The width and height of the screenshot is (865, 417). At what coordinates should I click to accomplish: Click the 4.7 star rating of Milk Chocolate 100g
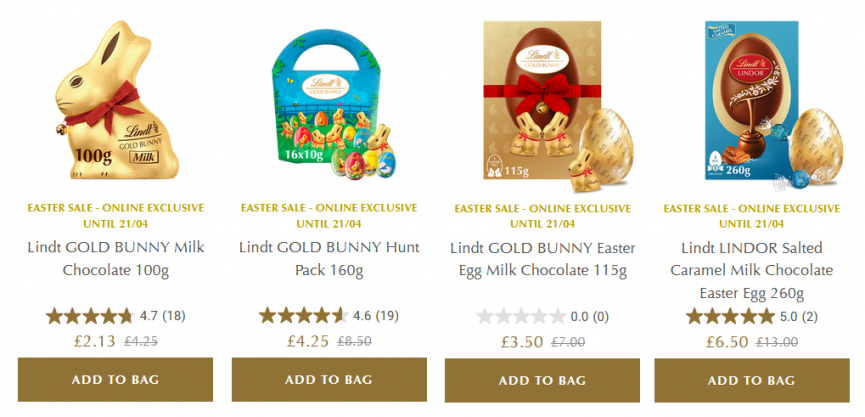90,316
